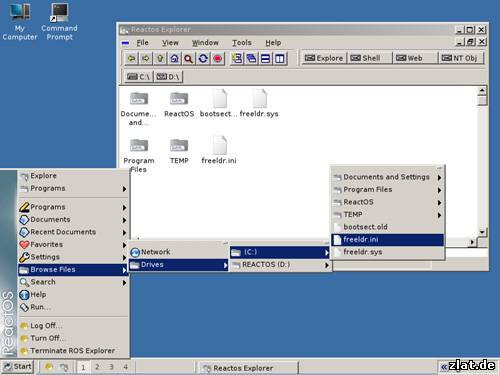
Task: Switch to virtual desktop 2
Action: click(97, 367)
